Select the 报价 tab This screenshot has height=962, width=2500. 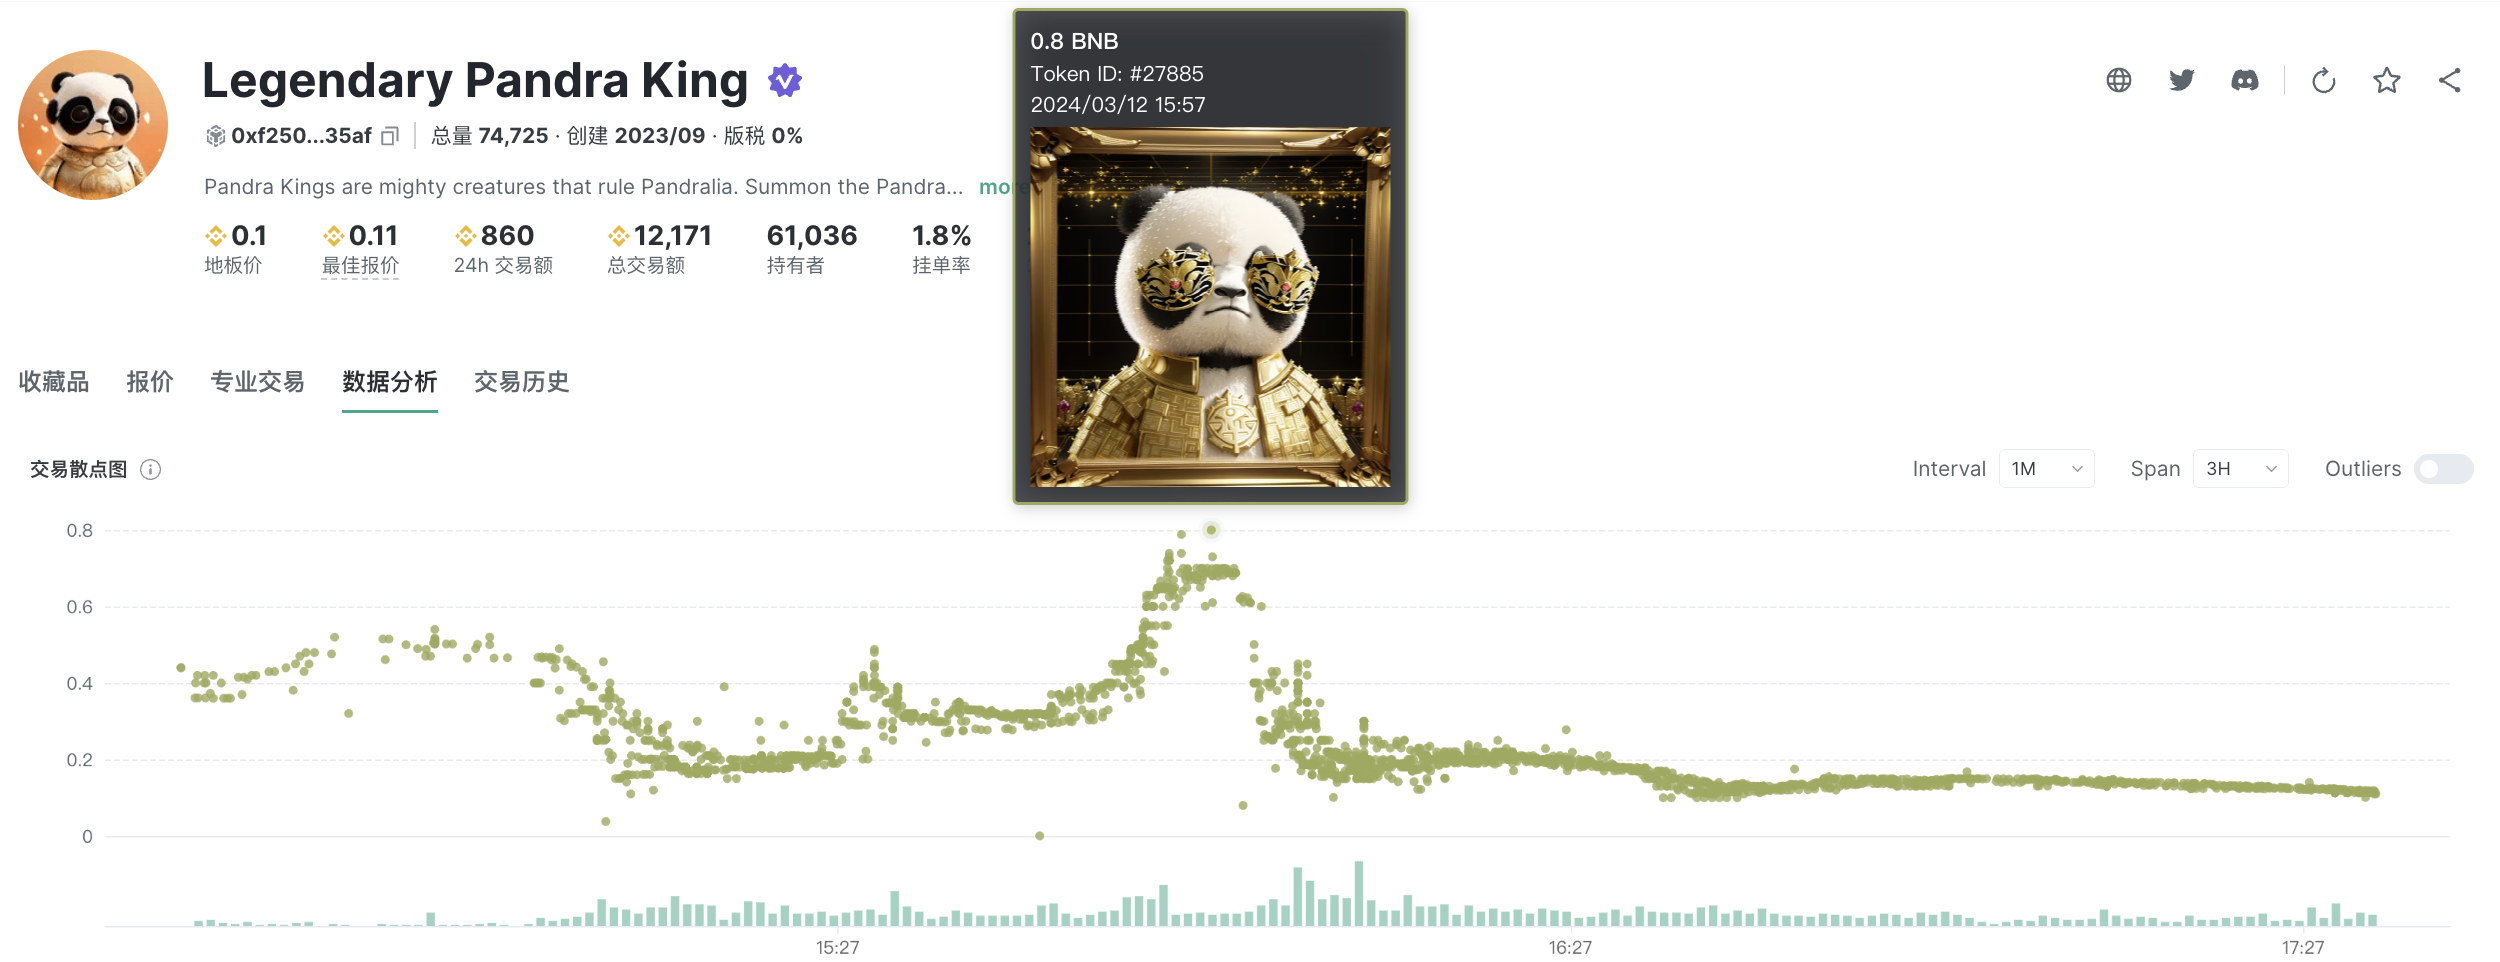[150, 382]
